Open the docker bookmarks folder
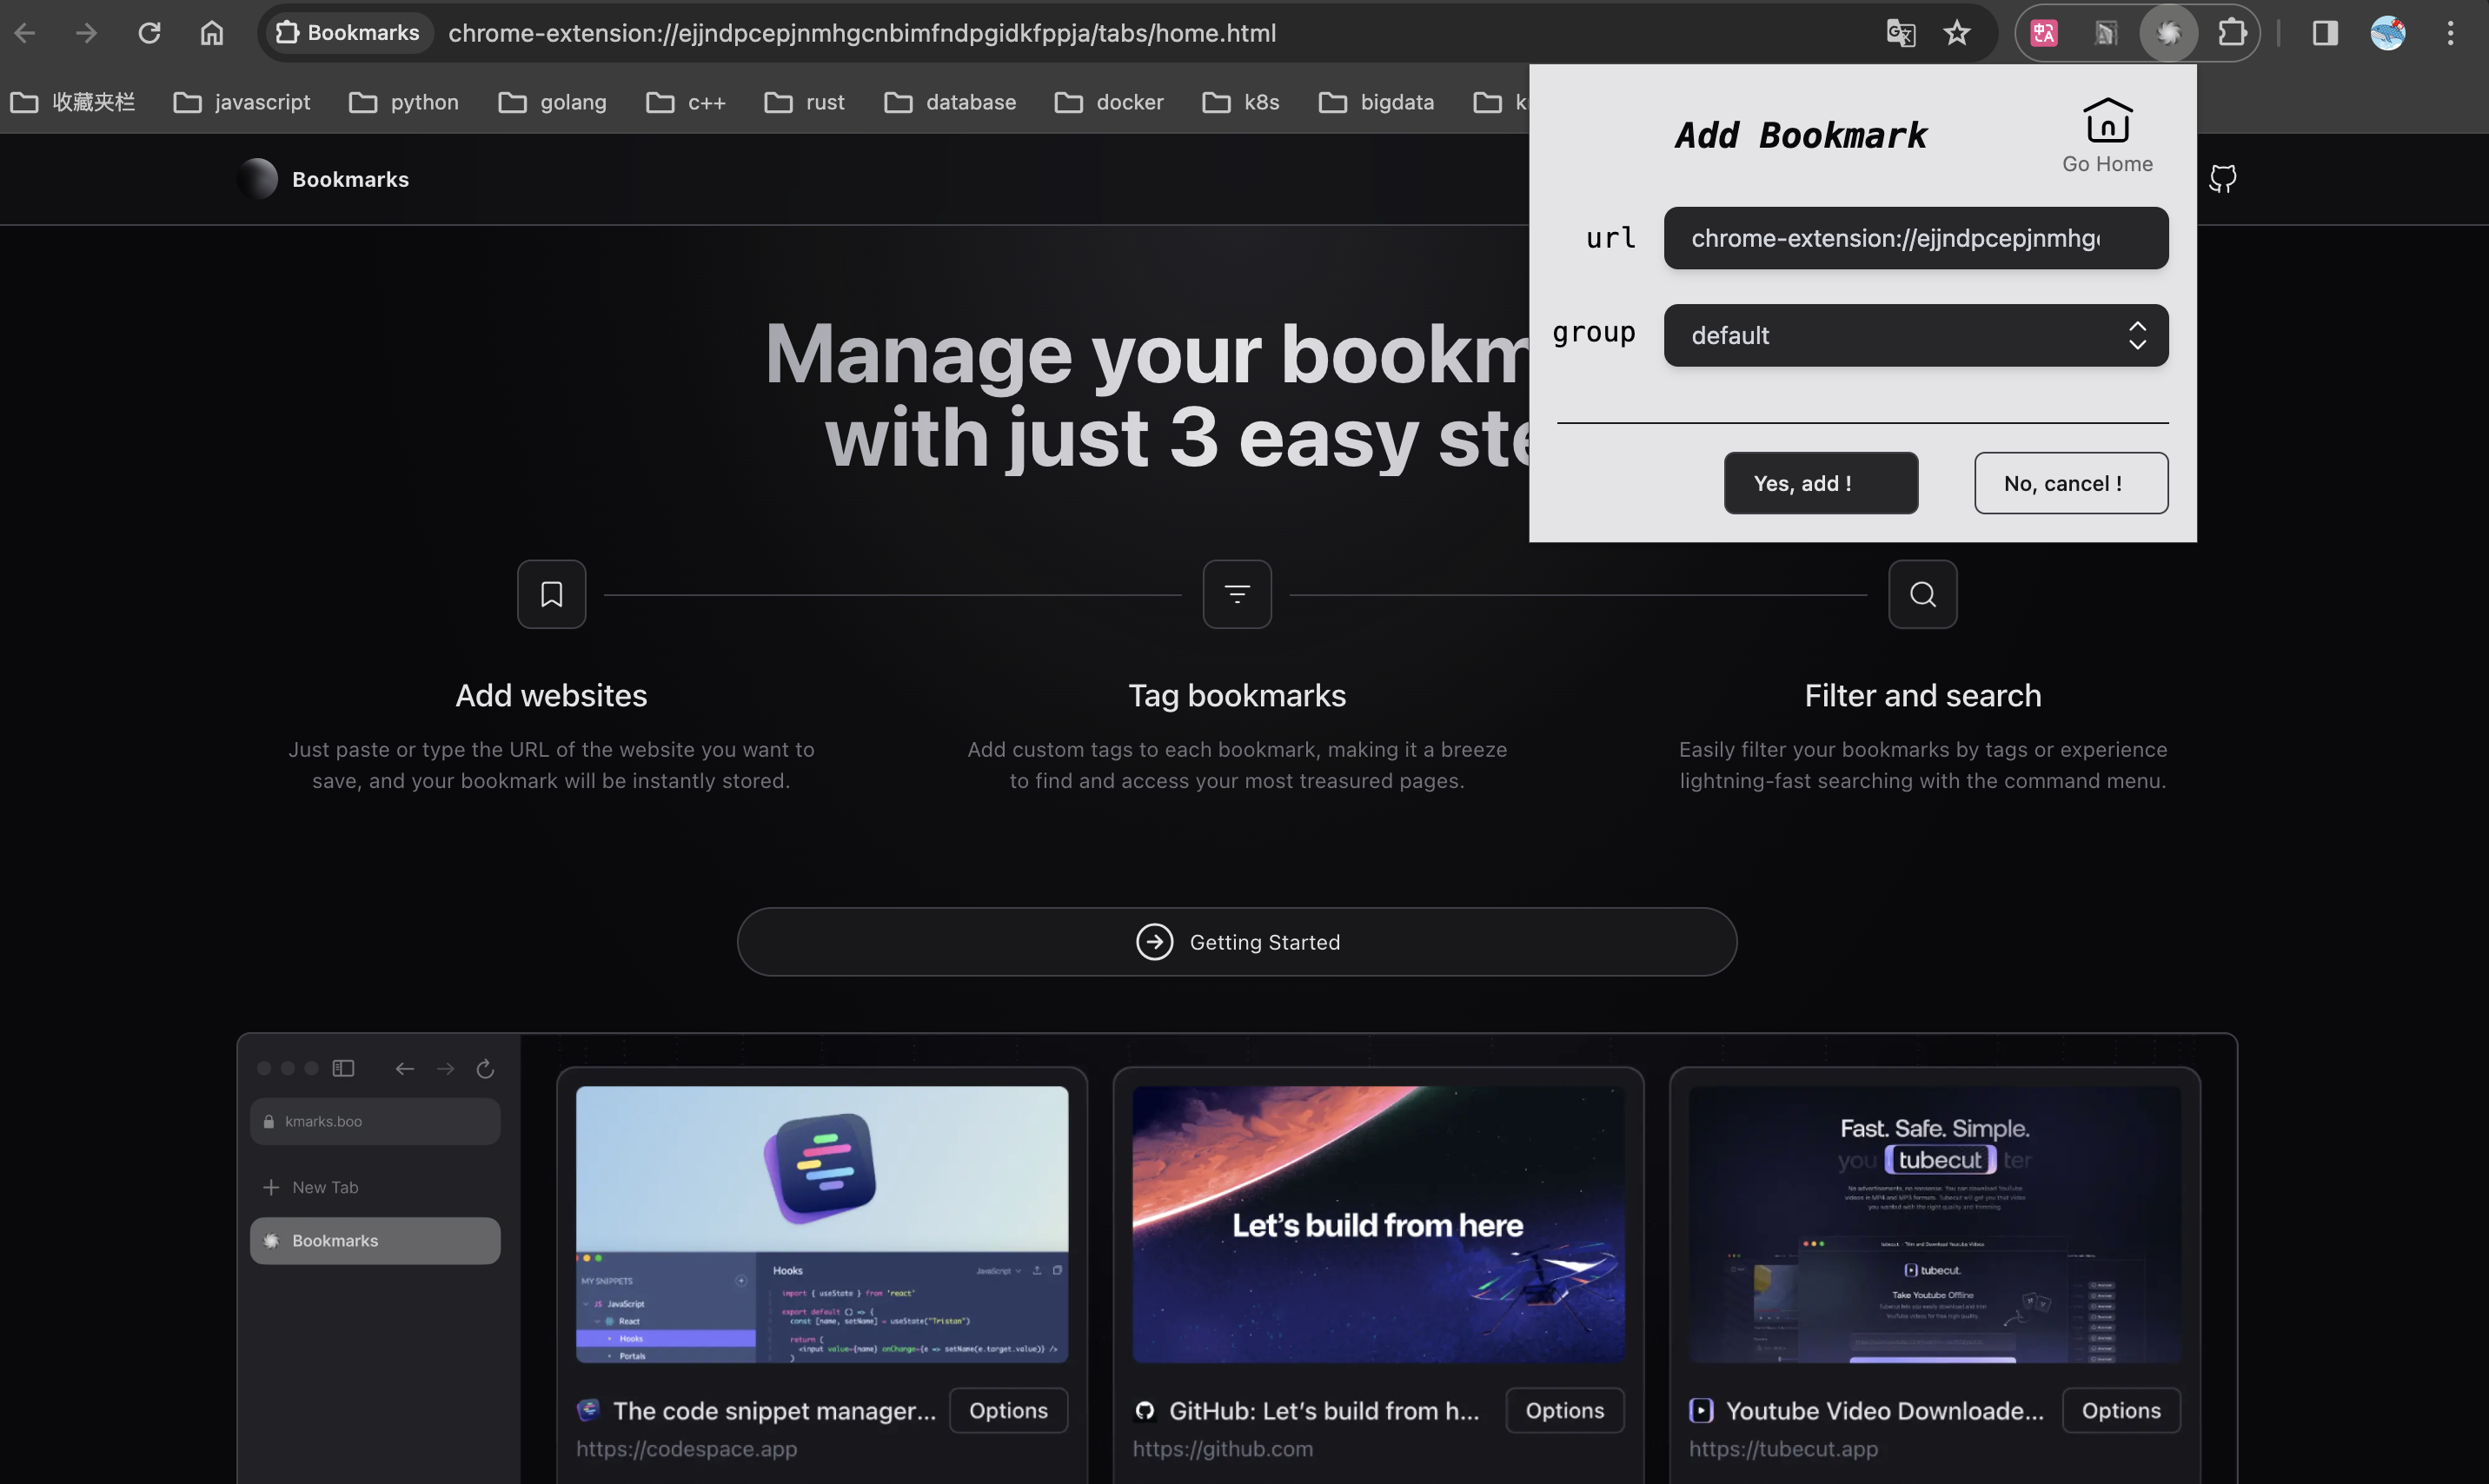Image resolution: width=2489 pixels, height=1484 pixels. (1109, 102)
